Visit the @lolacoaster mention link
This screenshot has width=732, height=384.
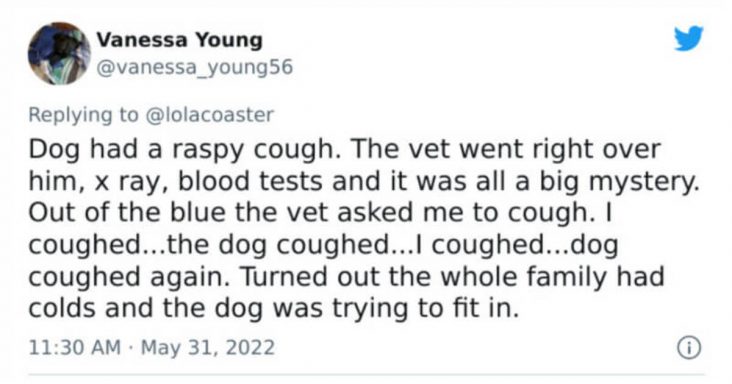[x=210, y=115]
